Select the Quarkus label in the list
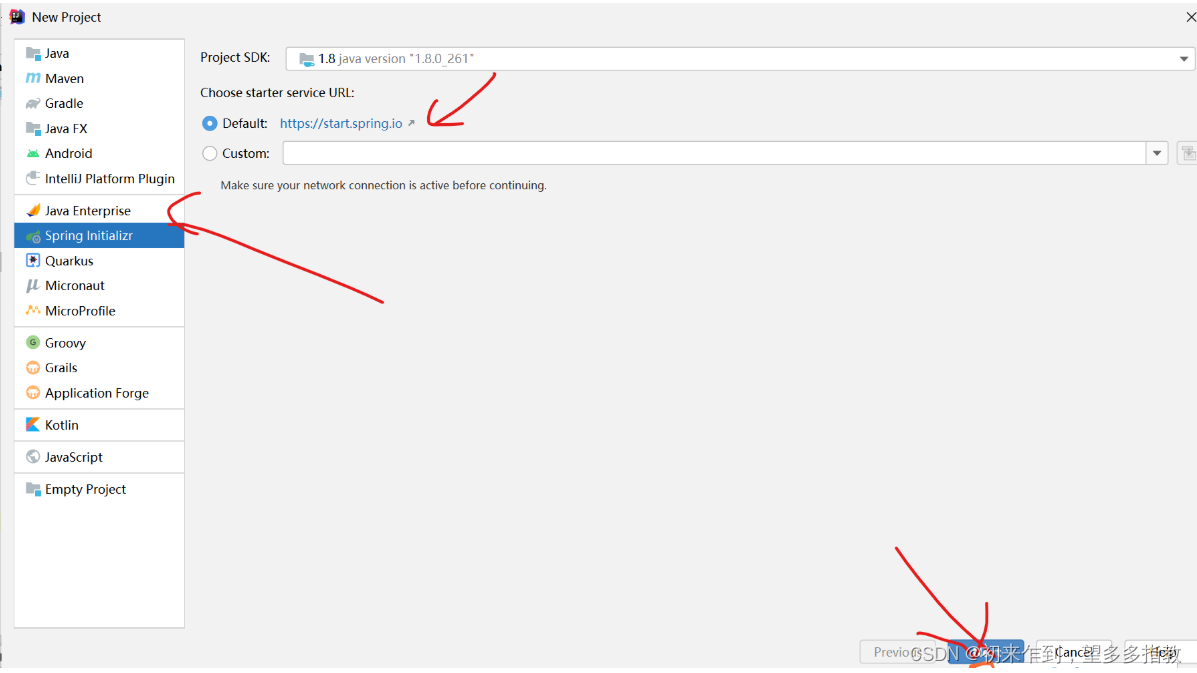The height and width of the screenshot is (673, 1197). (69, 261)
